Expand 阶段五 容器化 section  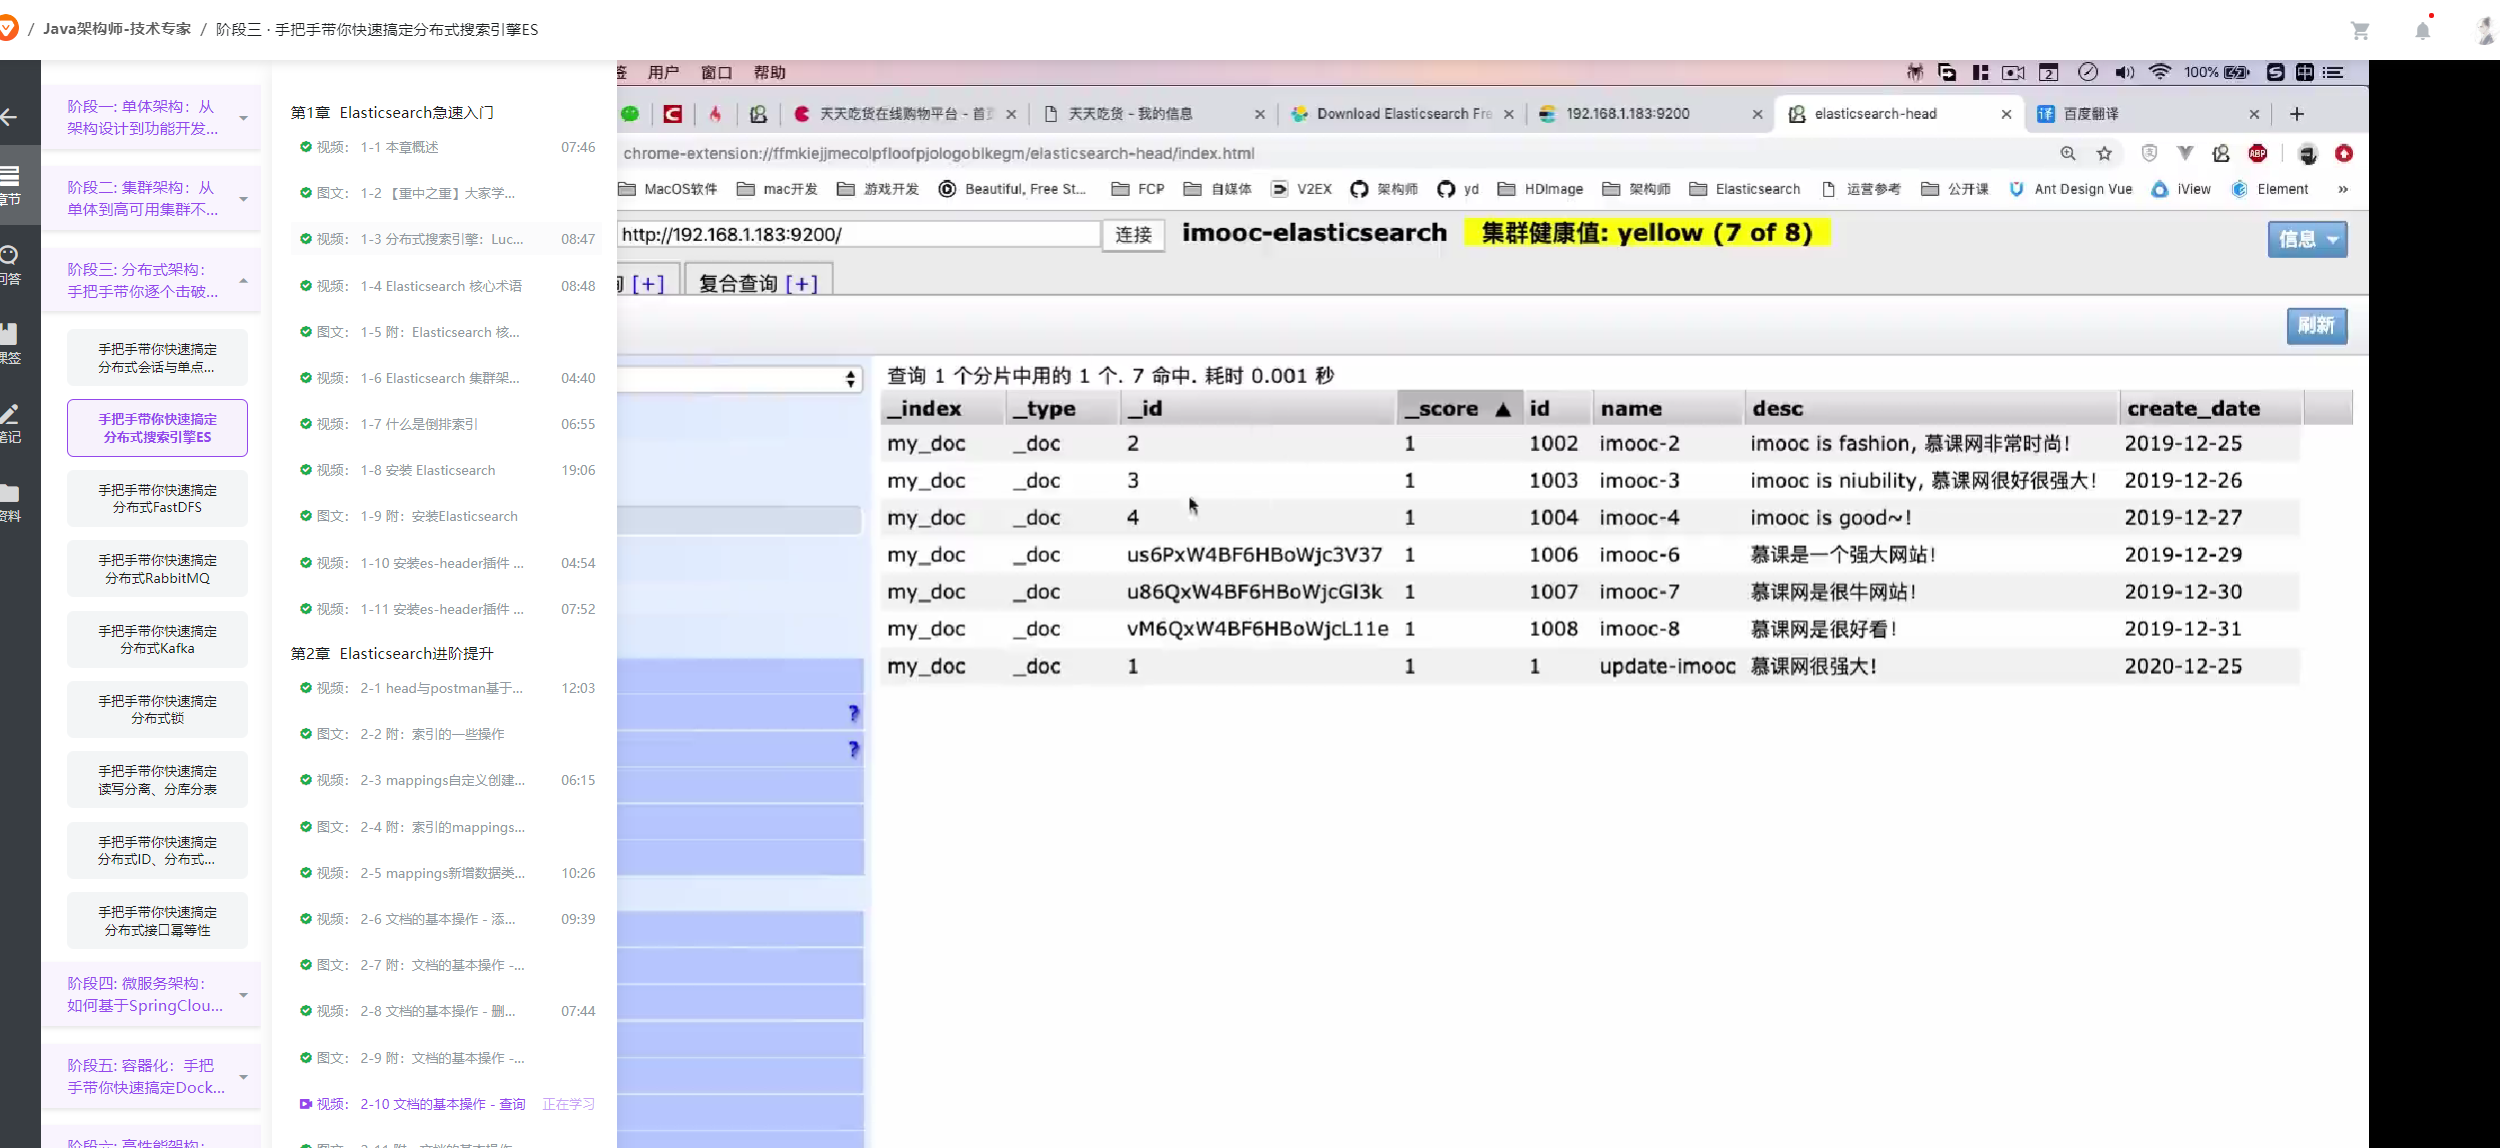click(151, 1077)
